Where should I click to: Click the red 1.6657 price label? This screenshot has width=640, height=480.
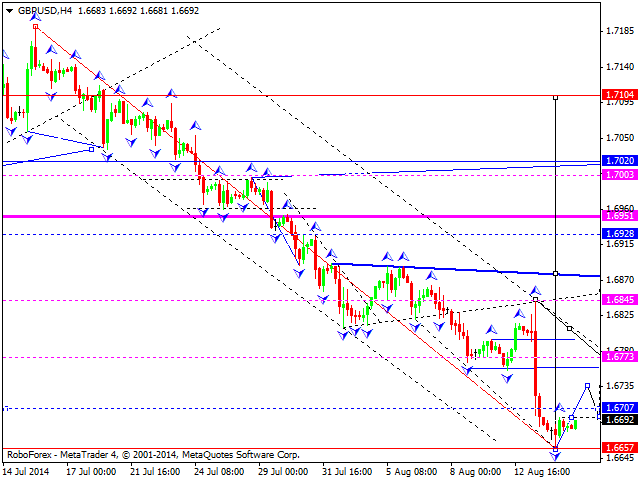click(x=620, y=447)
